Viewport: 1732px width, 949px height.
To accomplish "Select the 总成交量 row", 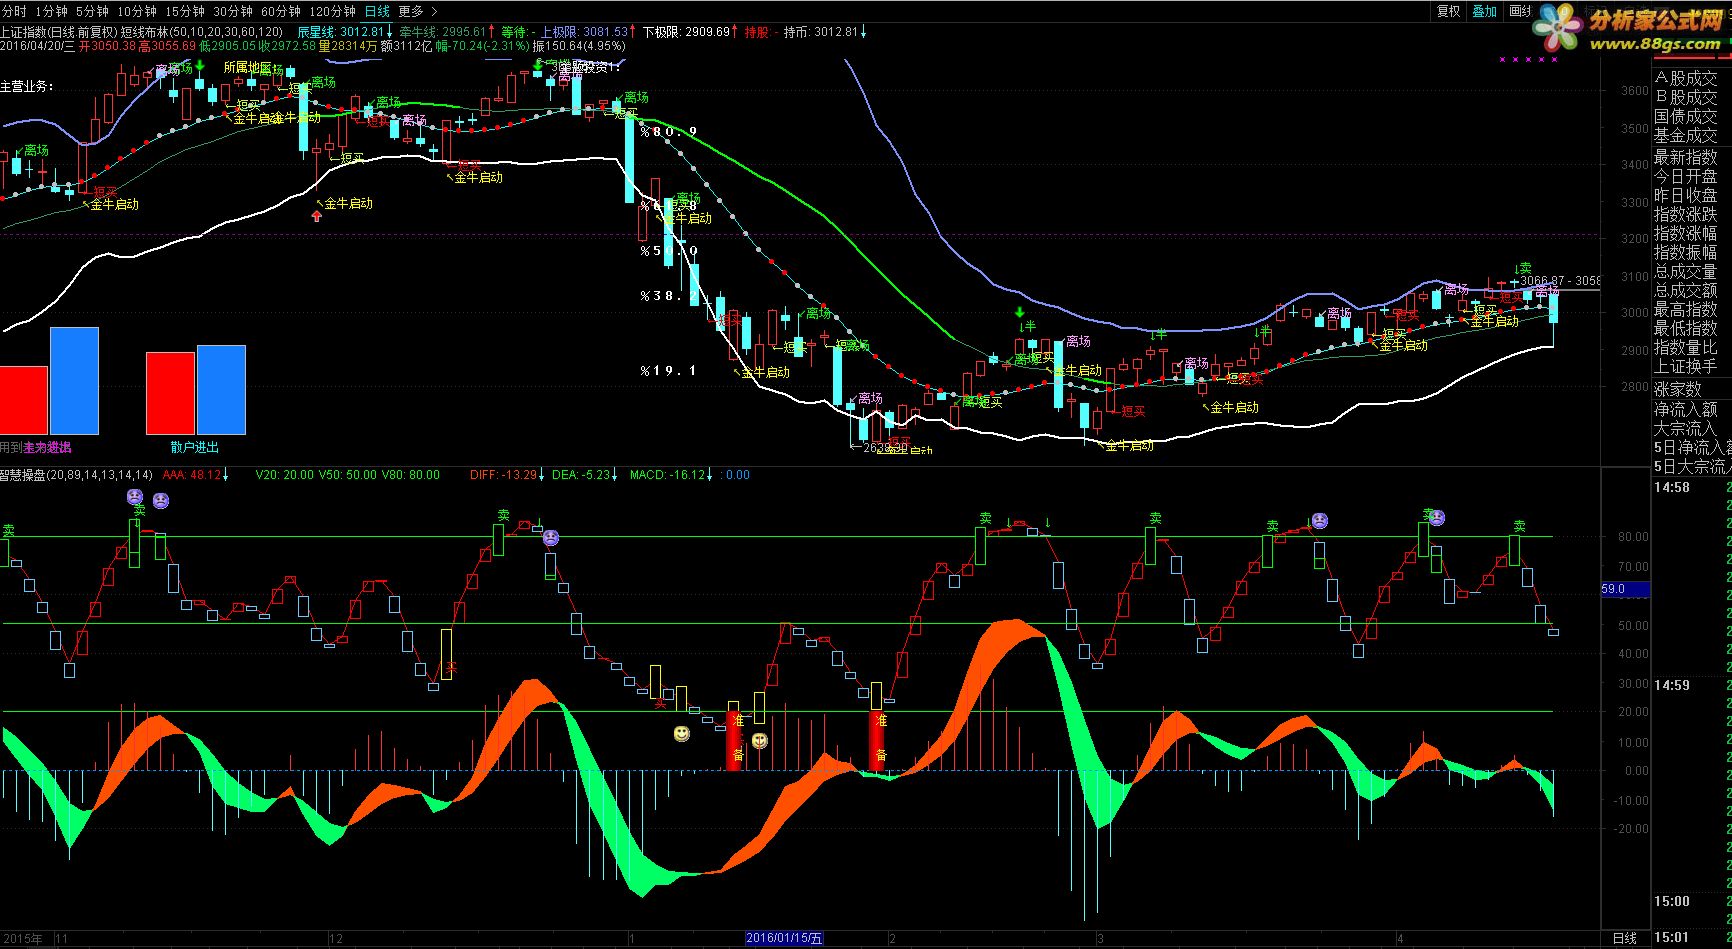I will [x=1686, y=271].
